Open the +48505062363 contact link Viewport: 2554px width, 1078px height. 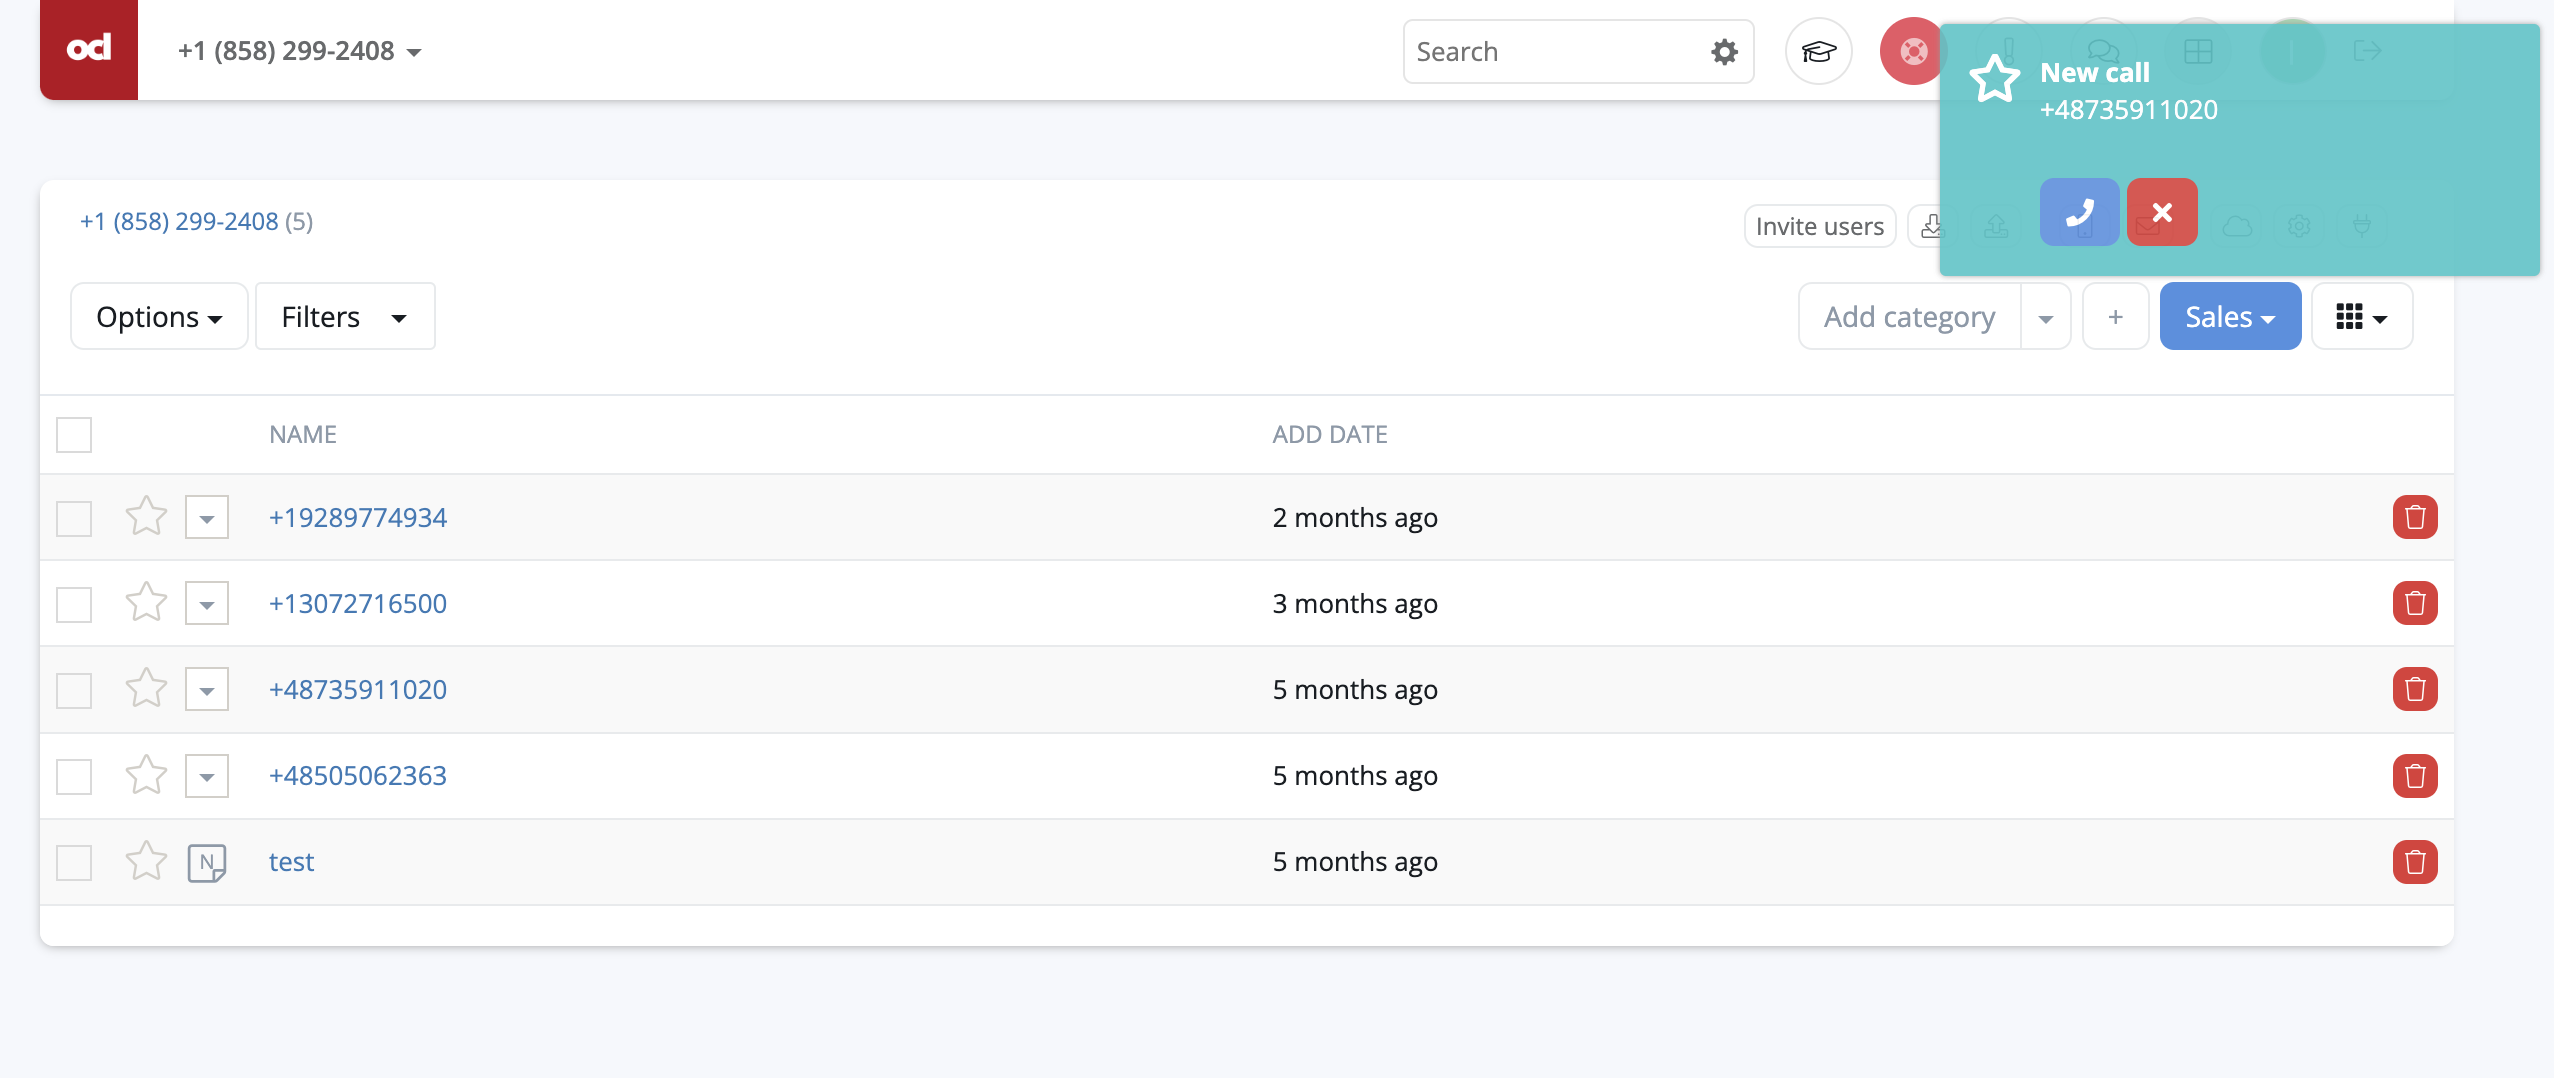tap(358, 776)
